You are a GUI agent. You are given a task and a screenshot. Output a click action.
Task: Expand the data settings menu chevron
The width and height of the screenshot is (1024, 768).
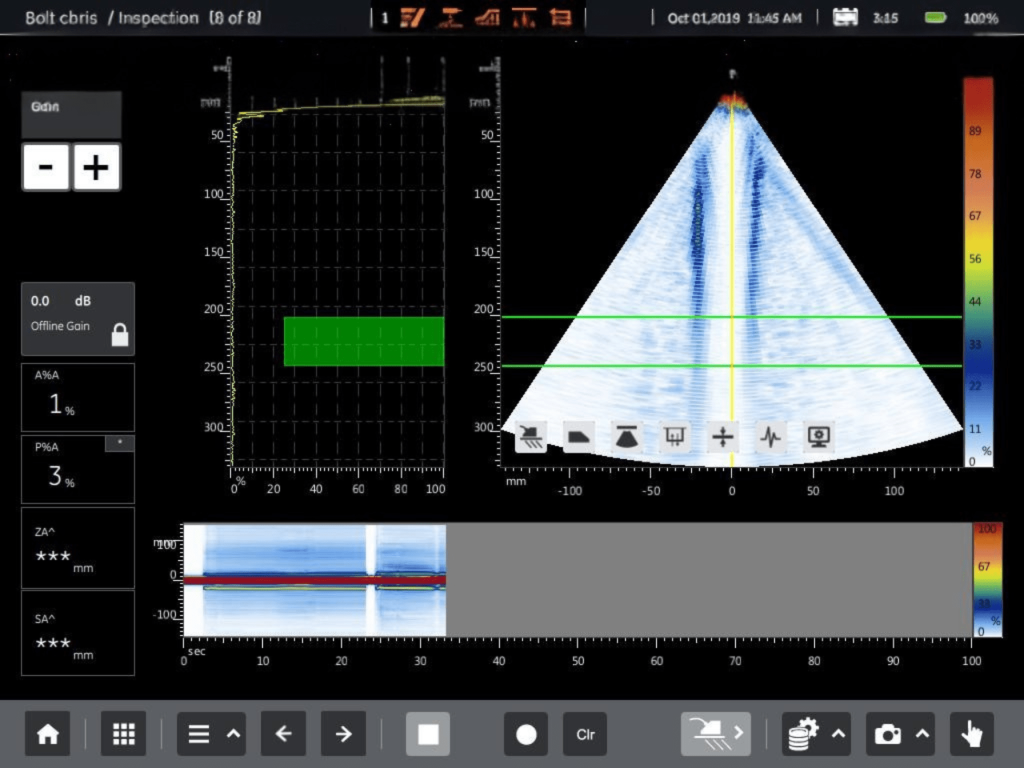pos(839,734)
